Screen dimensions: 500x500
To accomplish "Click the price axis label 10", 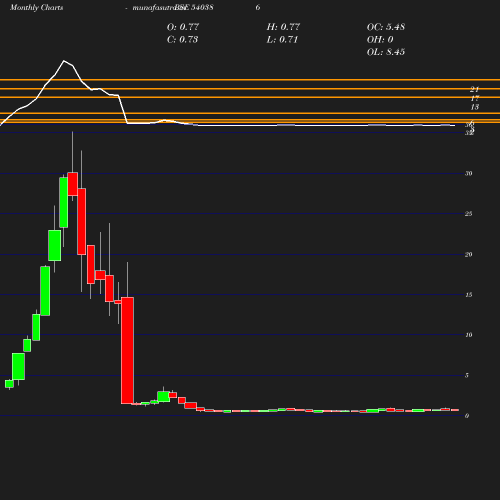I will [x=468, y=335].
